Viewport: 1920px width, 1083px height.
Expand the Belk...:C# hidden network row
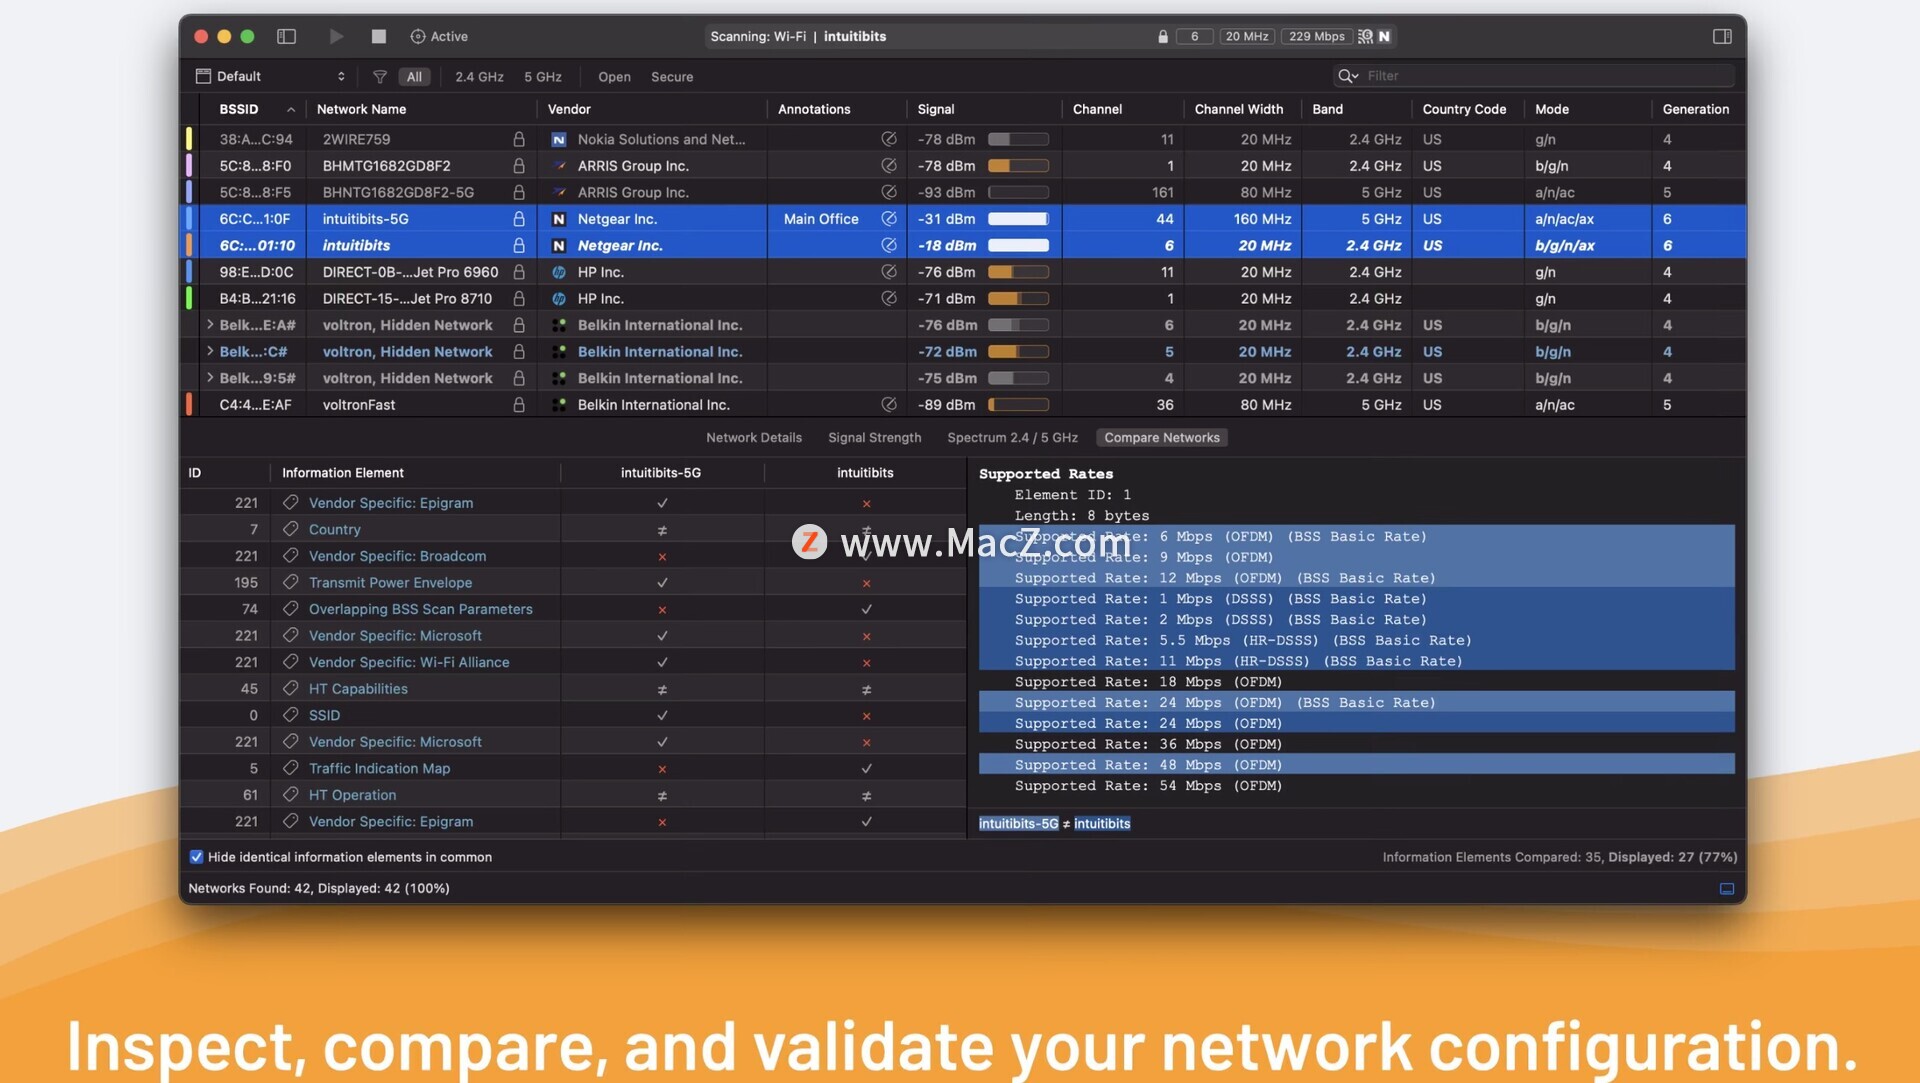[x=210, y=351]
